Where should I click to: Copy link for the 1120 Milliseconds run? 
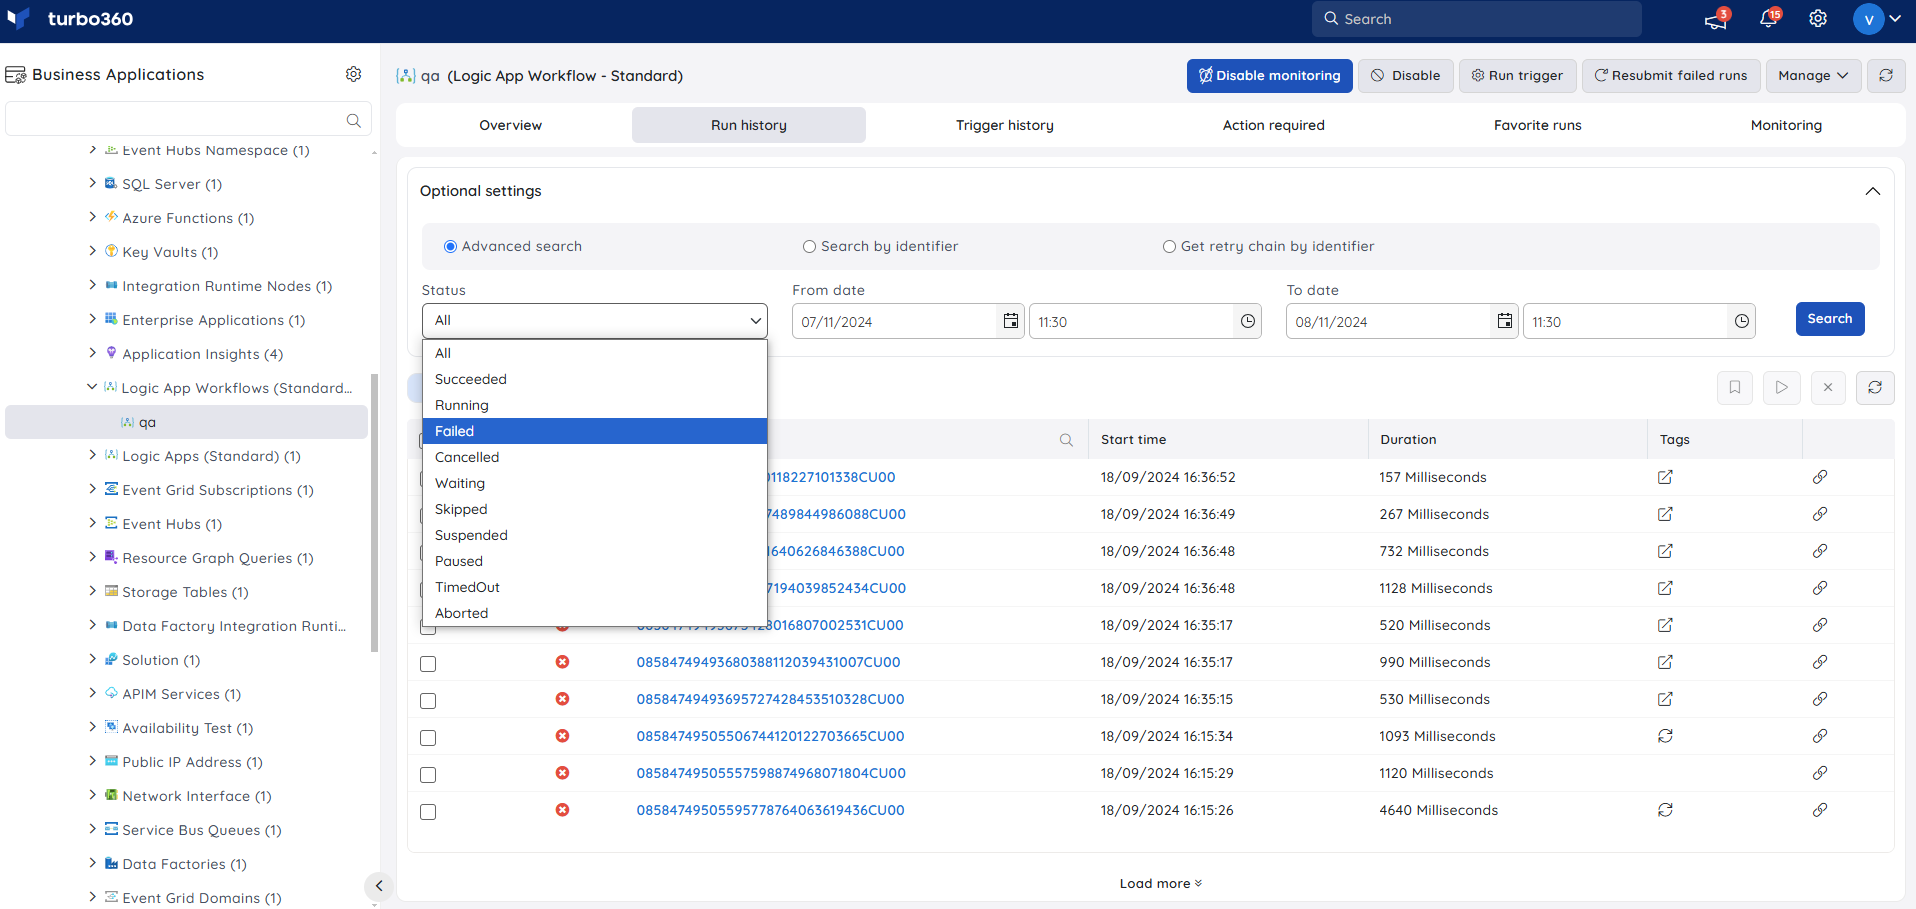[x=1820, y=773]
